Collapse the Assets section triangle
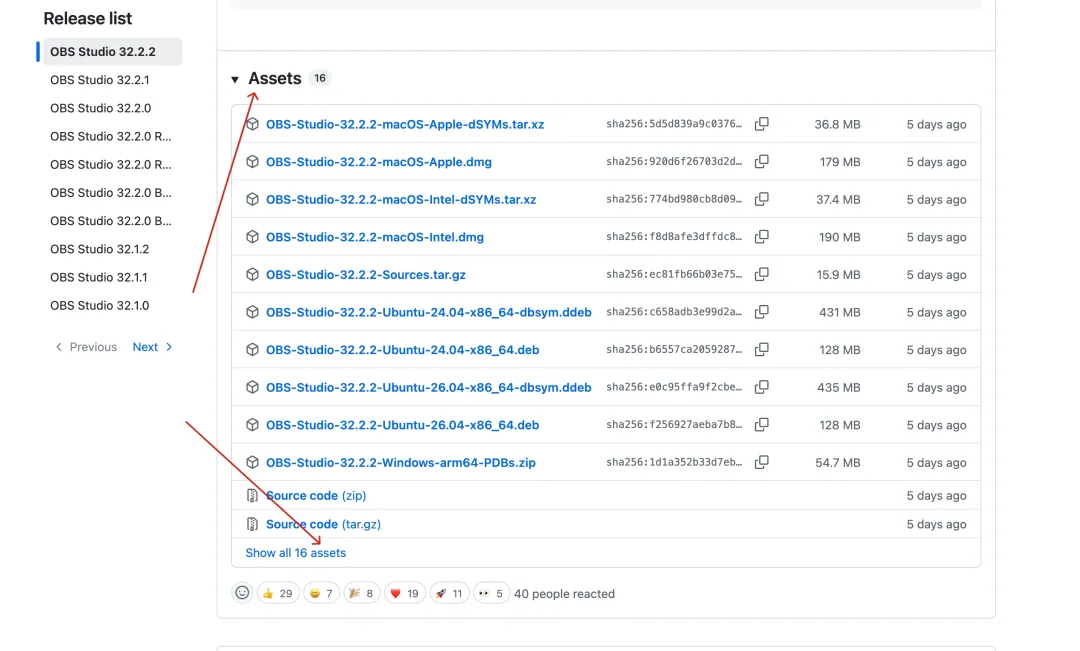Screen dimensions: 1080x651 (235, 79)
